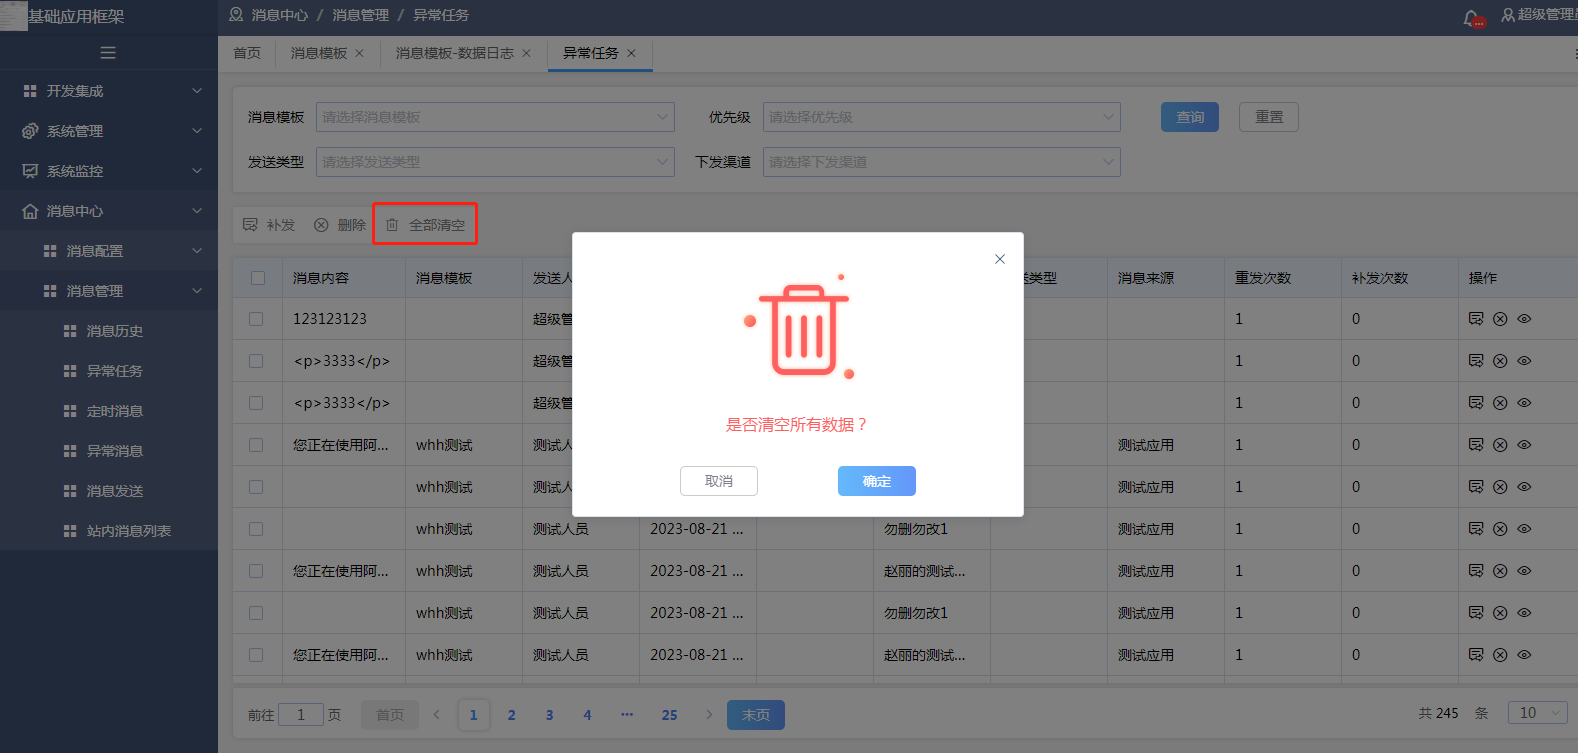Go to page 3

pos(550,715)
